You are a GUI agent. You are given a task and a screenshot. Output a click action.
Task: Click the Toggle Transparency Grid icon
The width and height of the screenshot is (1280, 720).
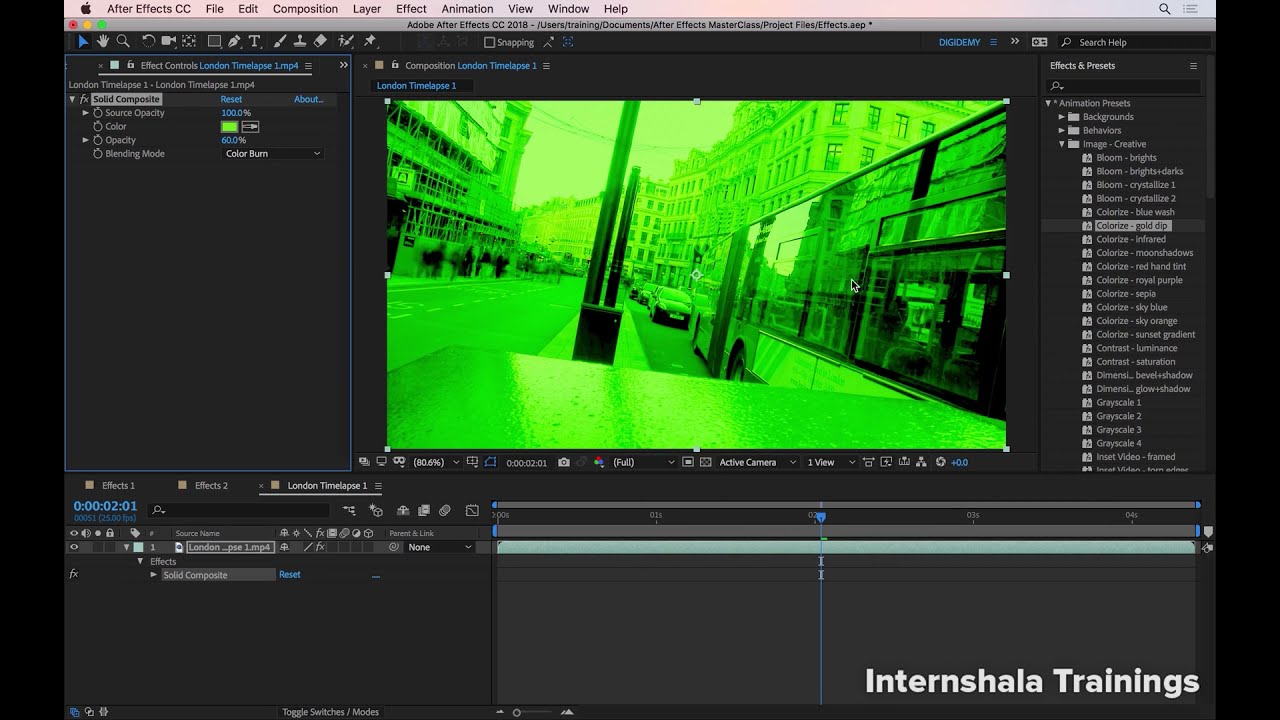(x=706, y=462)
